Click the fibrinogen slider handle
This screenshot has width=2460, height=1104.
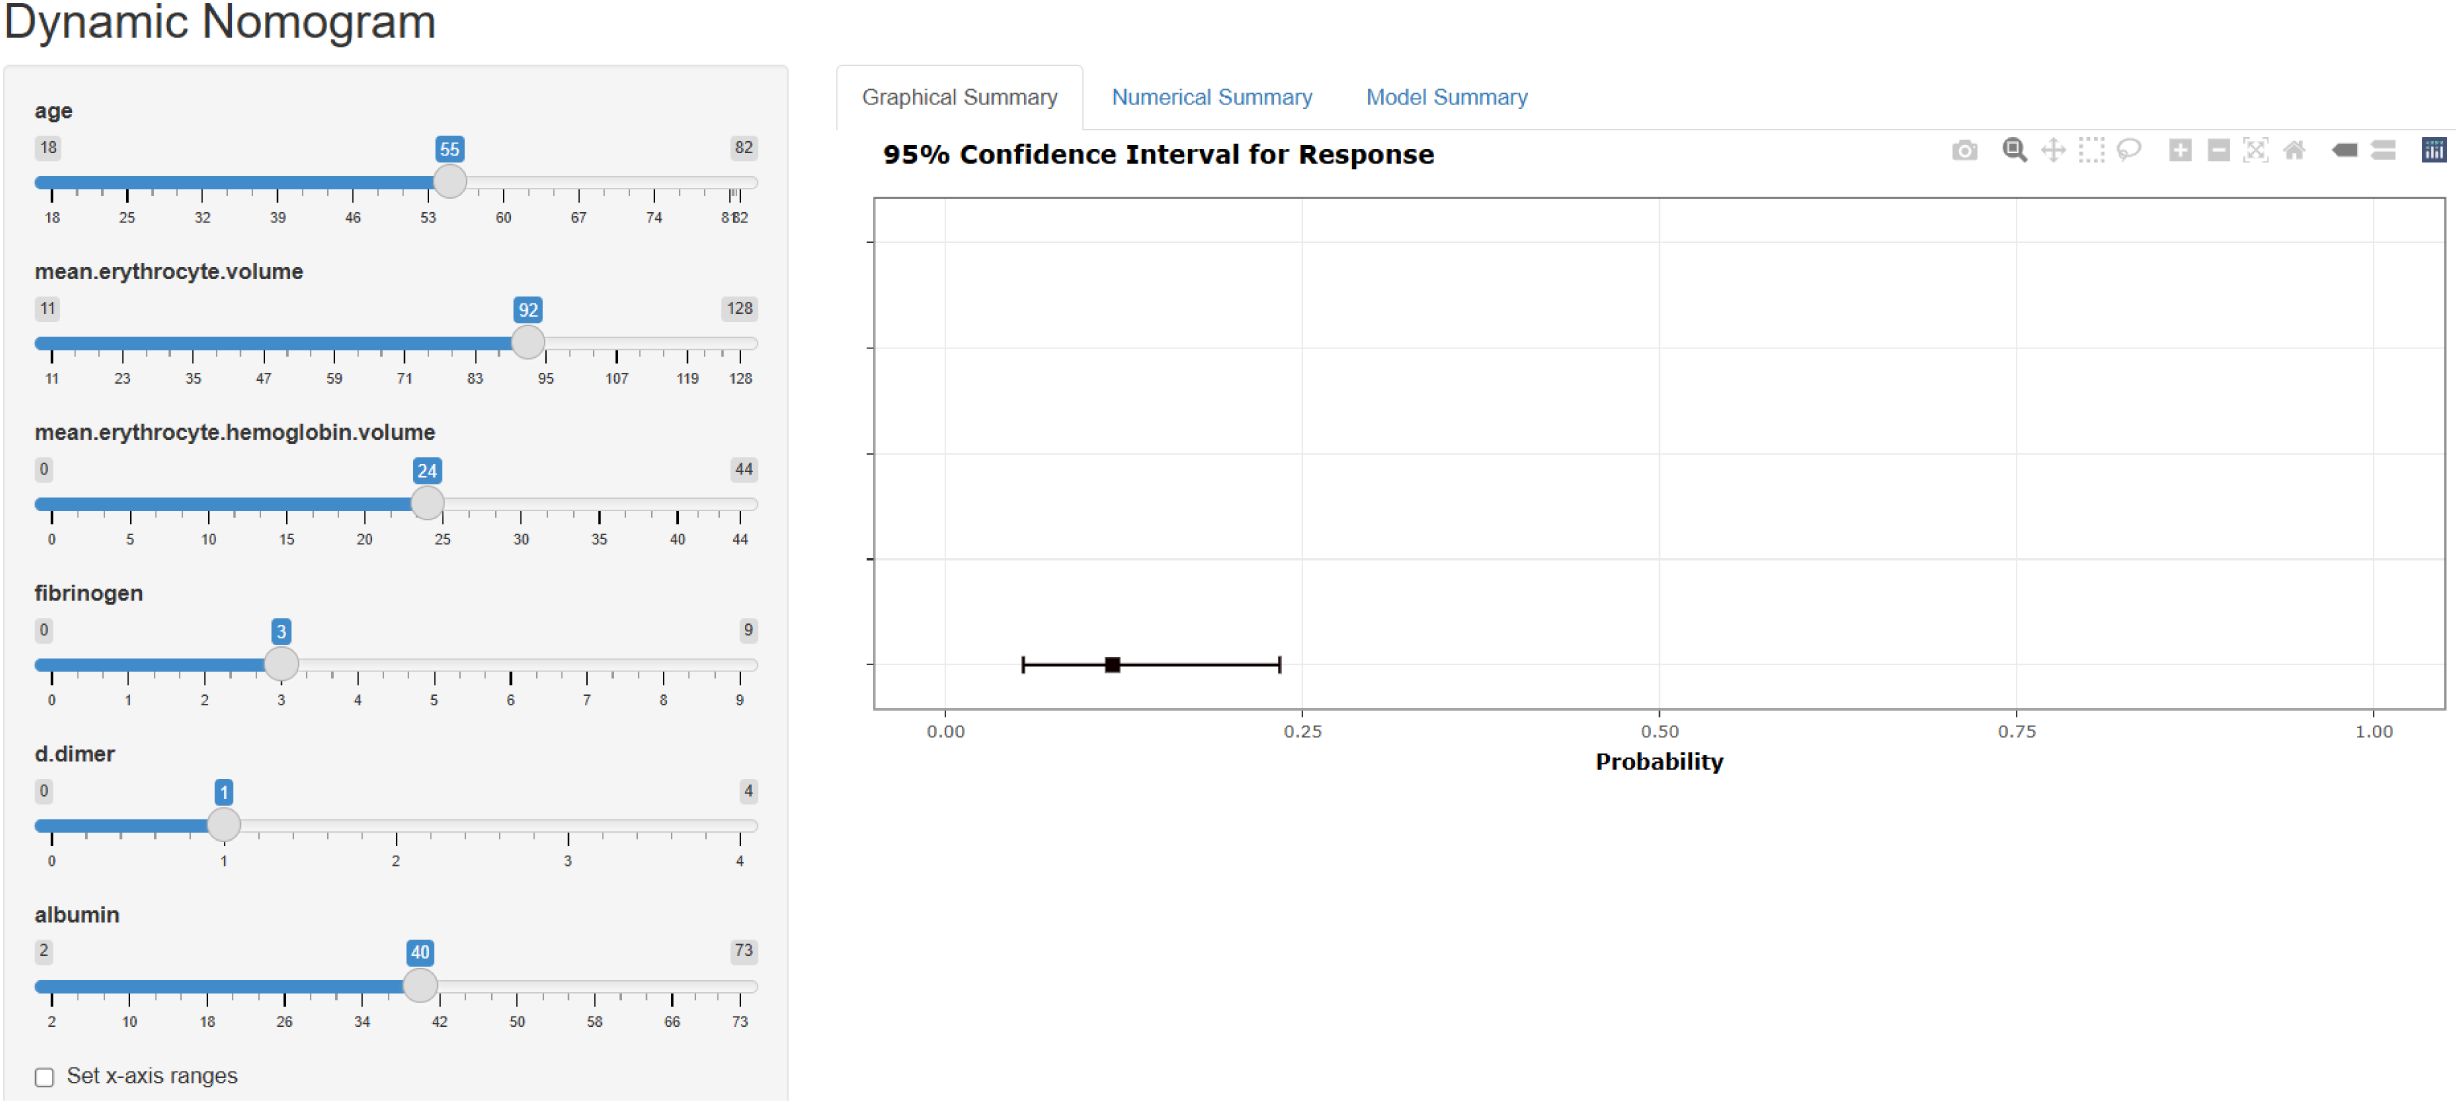[281, 664]
